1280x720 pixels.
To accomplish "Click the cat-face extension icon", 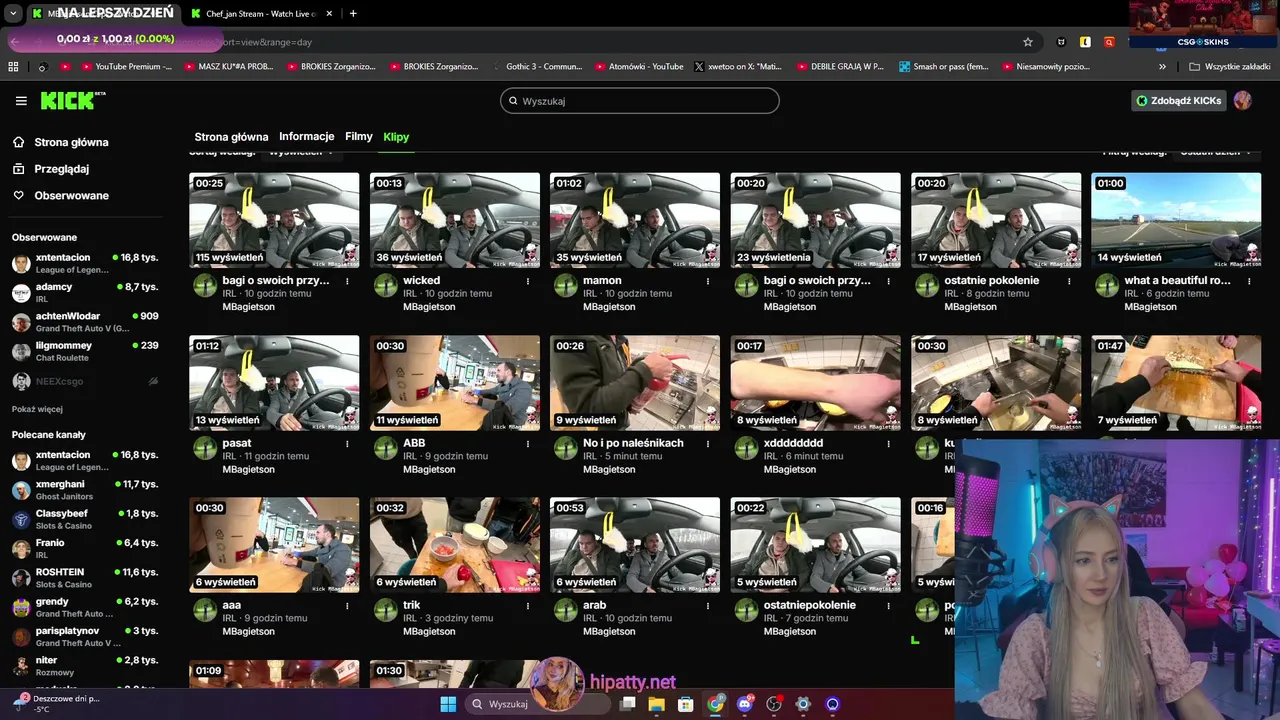I will [x=1061, y=42].
